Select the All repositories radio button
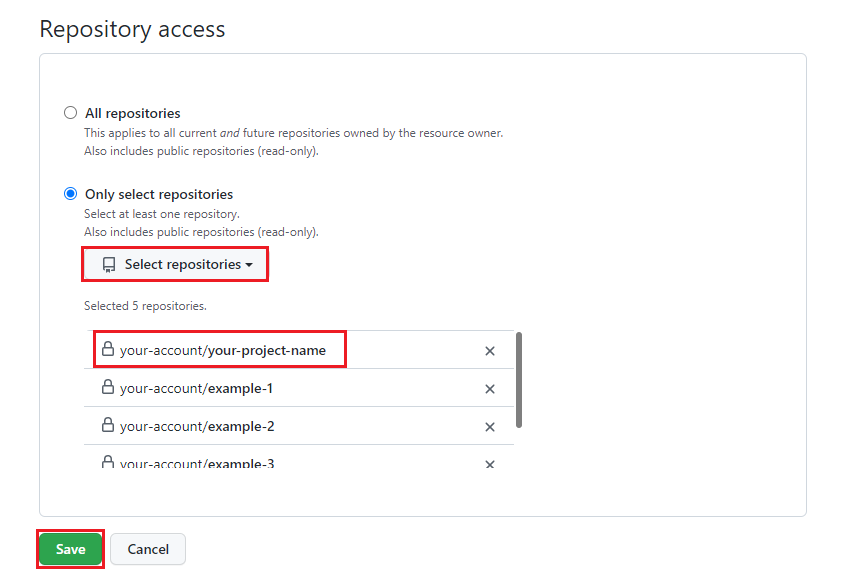Viewport: 844px width, 583px height. (x=70, y=113)
